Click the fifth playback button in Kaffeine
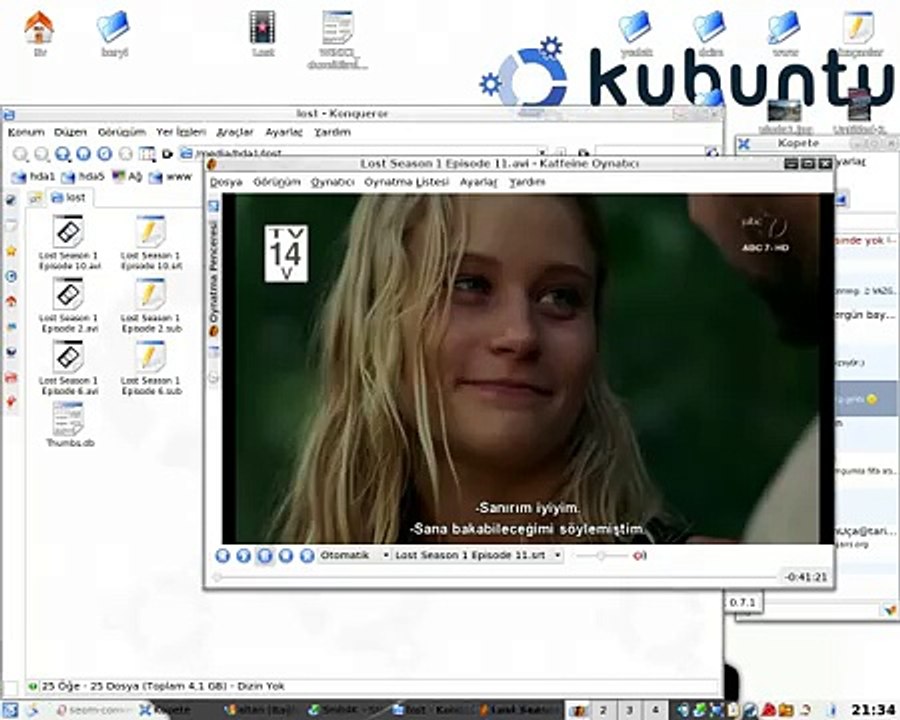 (307, 555)
